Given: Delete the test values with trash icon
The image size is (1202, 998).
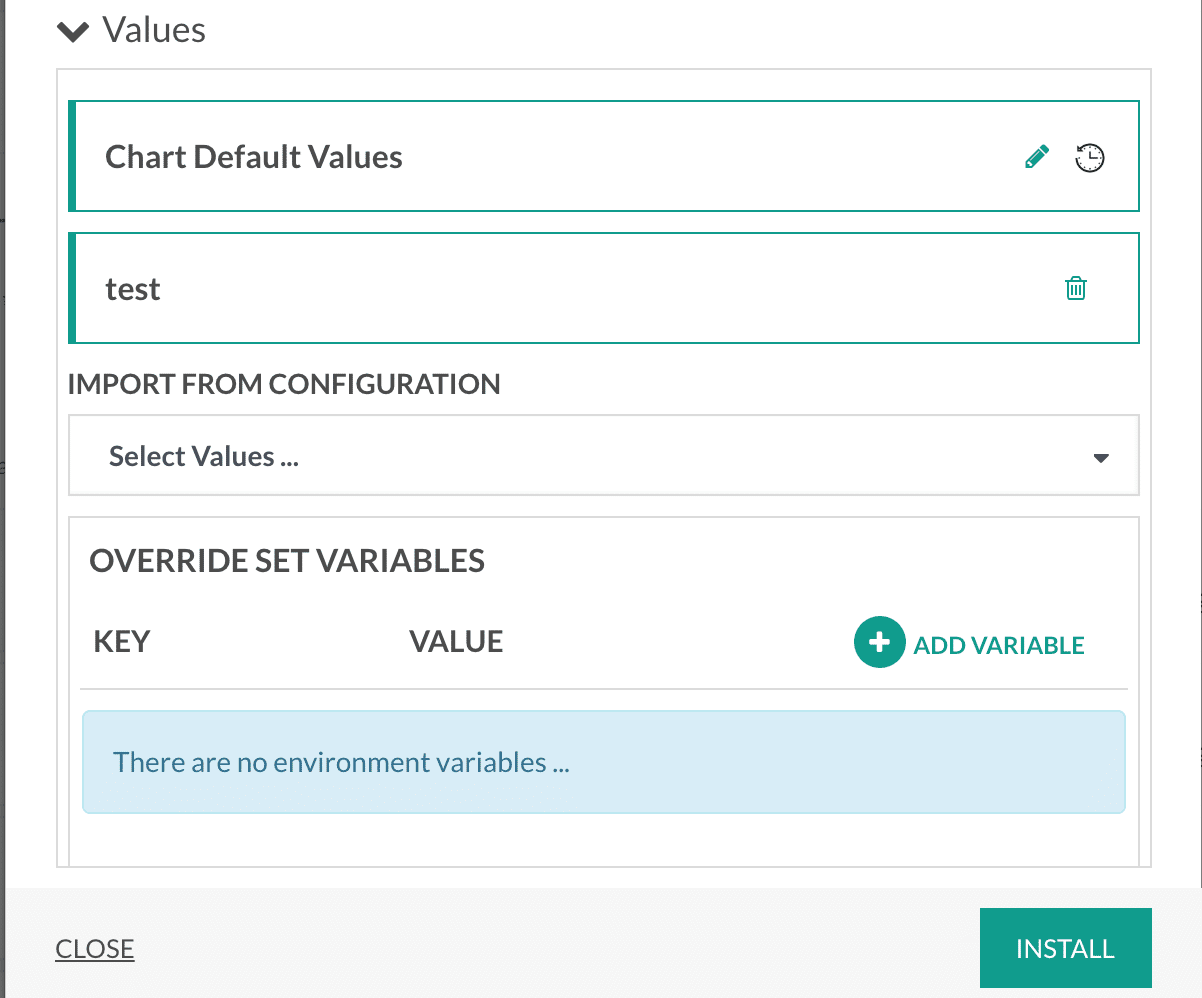Looking at the screenshot, I should tap(1076, 289).
